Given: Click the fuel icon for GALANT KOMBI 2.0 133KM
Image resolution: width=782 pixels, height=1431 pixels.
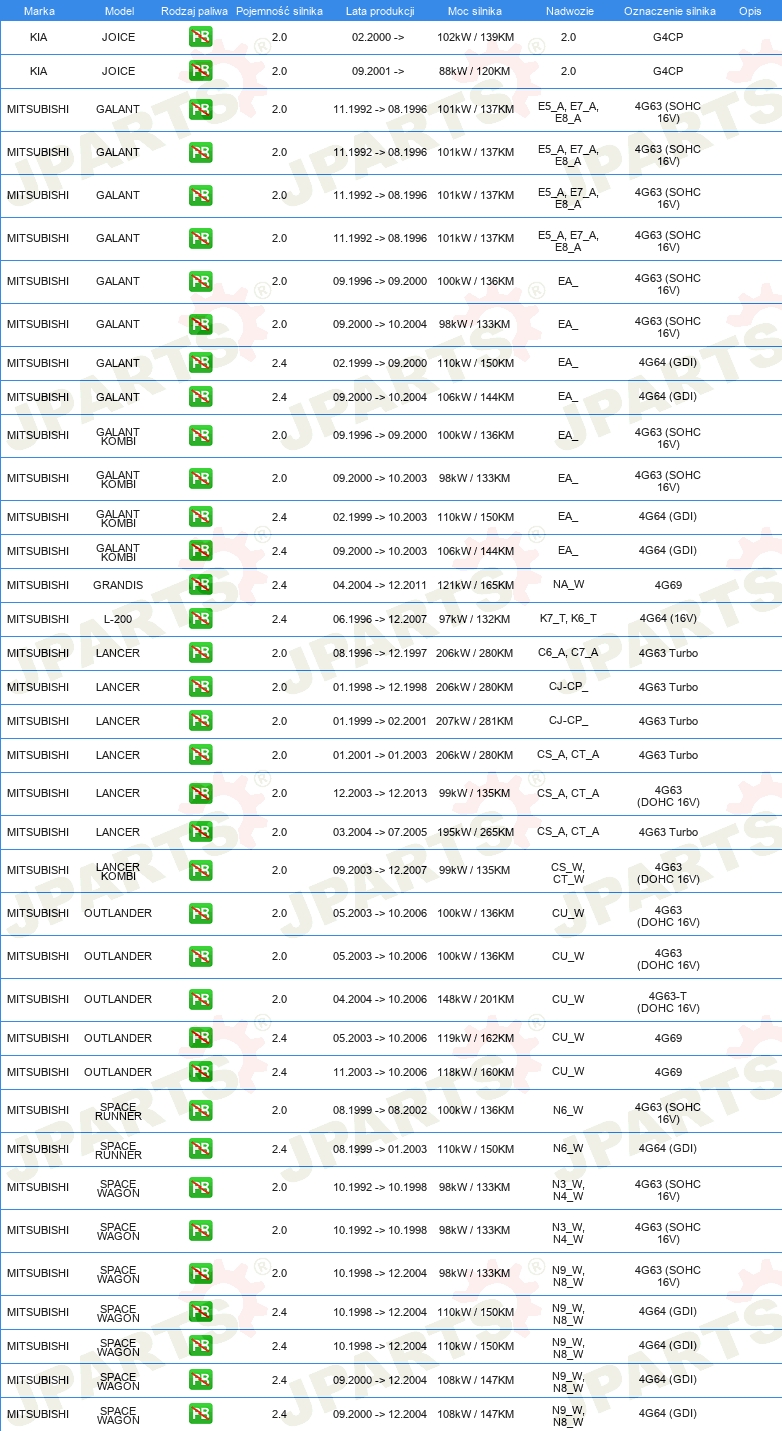Looking at the screenshot, I should pos(200,479).
